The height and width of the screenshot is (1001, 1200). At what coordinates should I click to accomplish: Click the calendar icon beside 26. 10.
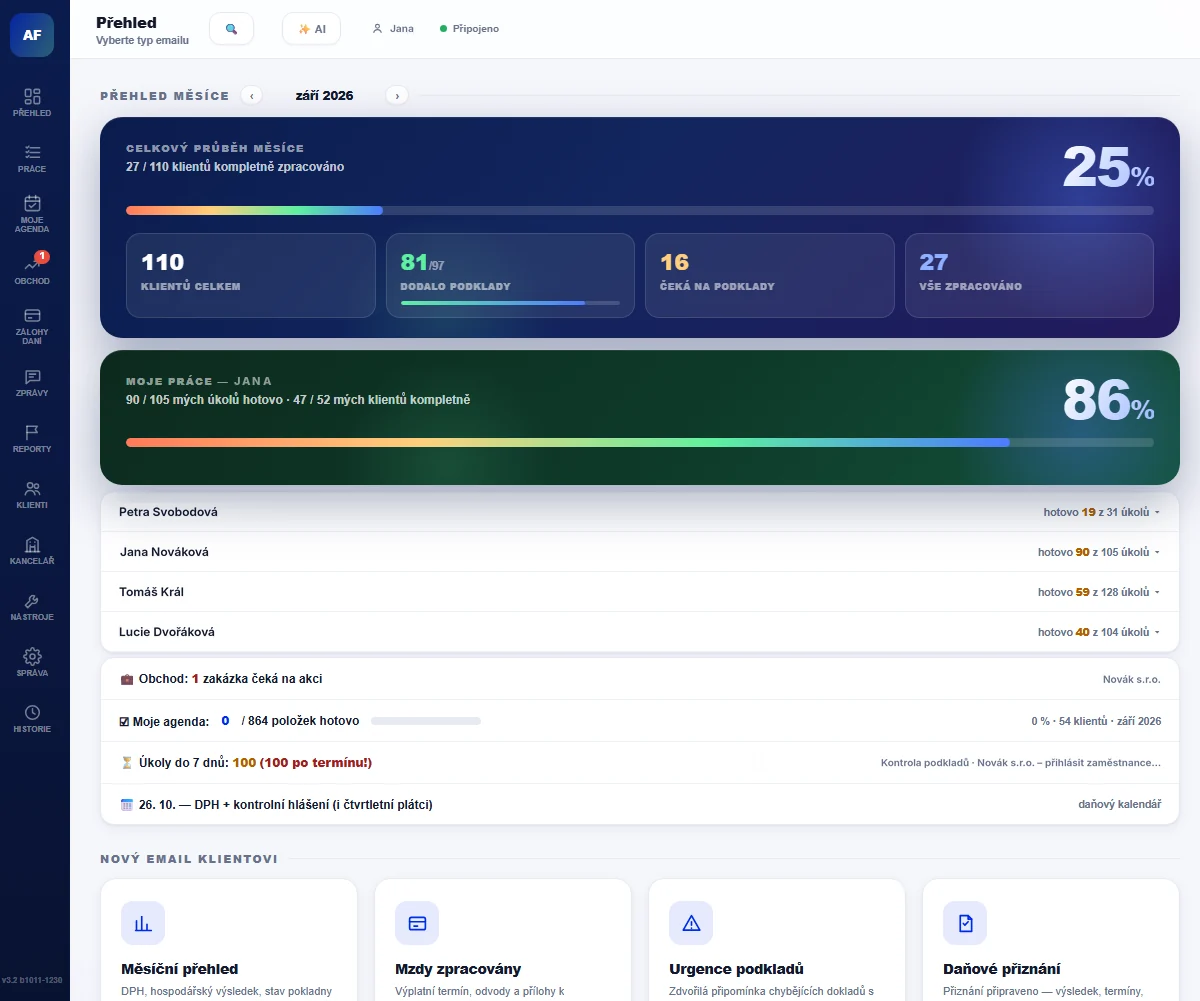tap(127, 805)
